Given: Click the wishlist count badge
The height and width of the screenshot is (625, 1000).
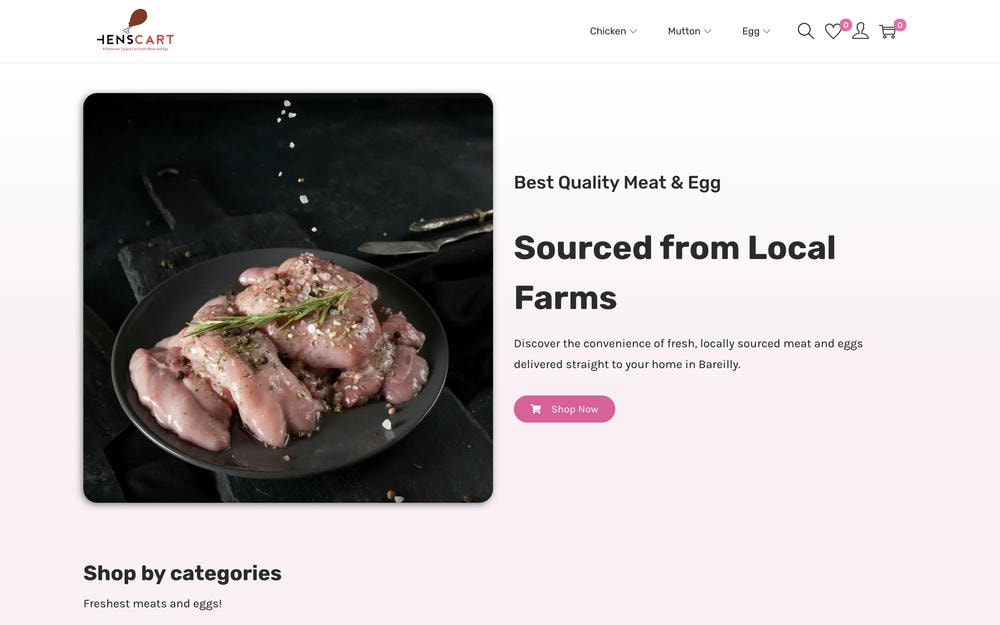Looking at the screenshot, I should (x=846, y=25).
